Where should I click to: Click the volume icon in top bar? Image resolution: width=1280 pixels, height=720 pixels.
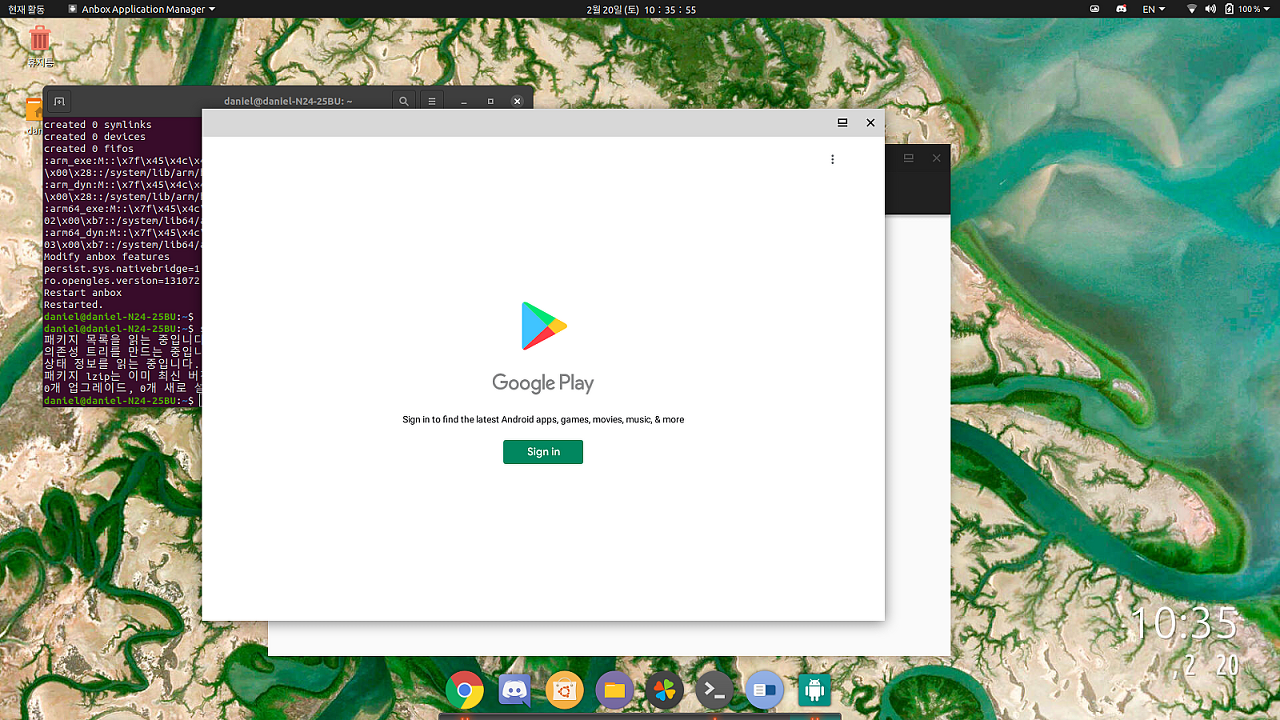(x=1211, y=9)
